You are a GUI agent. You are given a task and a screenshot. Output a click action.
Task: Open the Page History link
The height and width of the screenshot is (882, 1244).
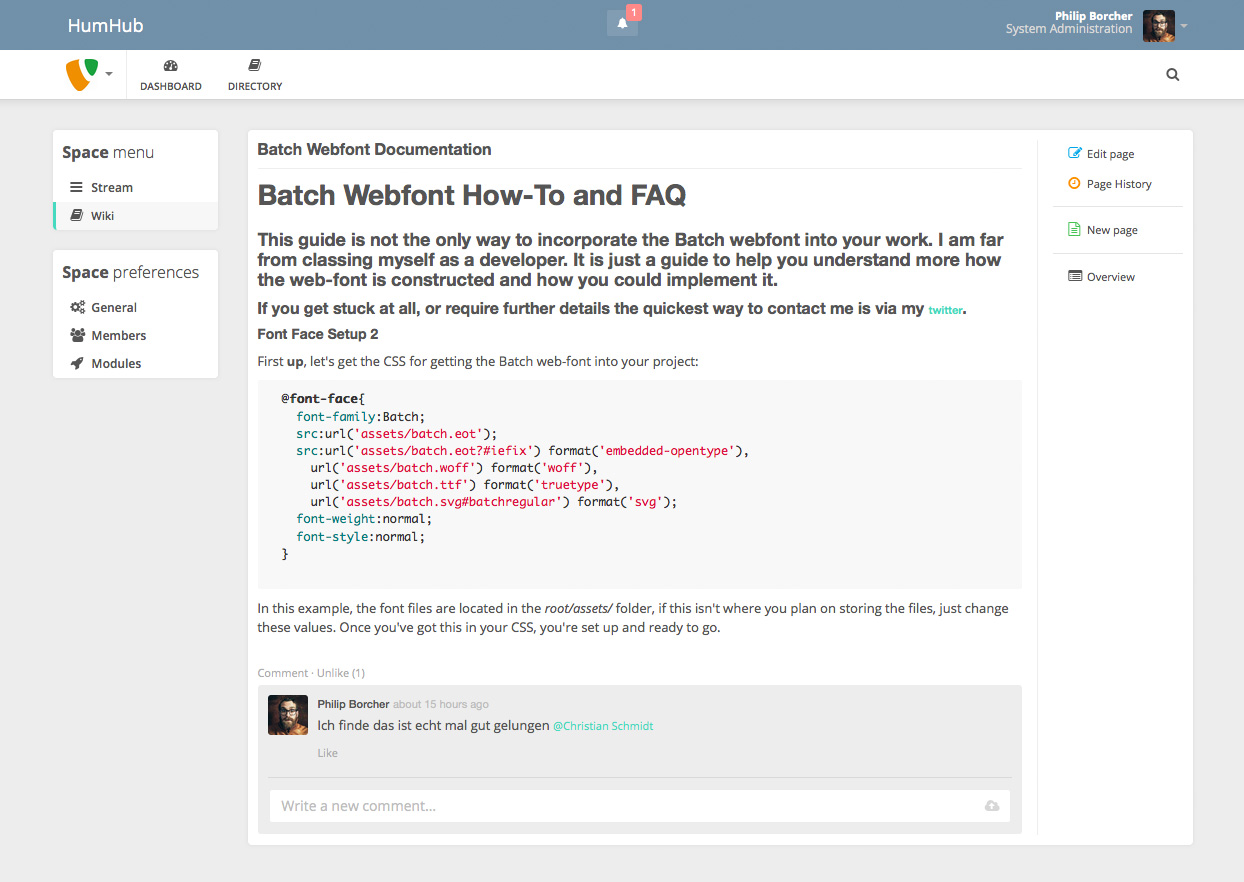pos(1119,184)
